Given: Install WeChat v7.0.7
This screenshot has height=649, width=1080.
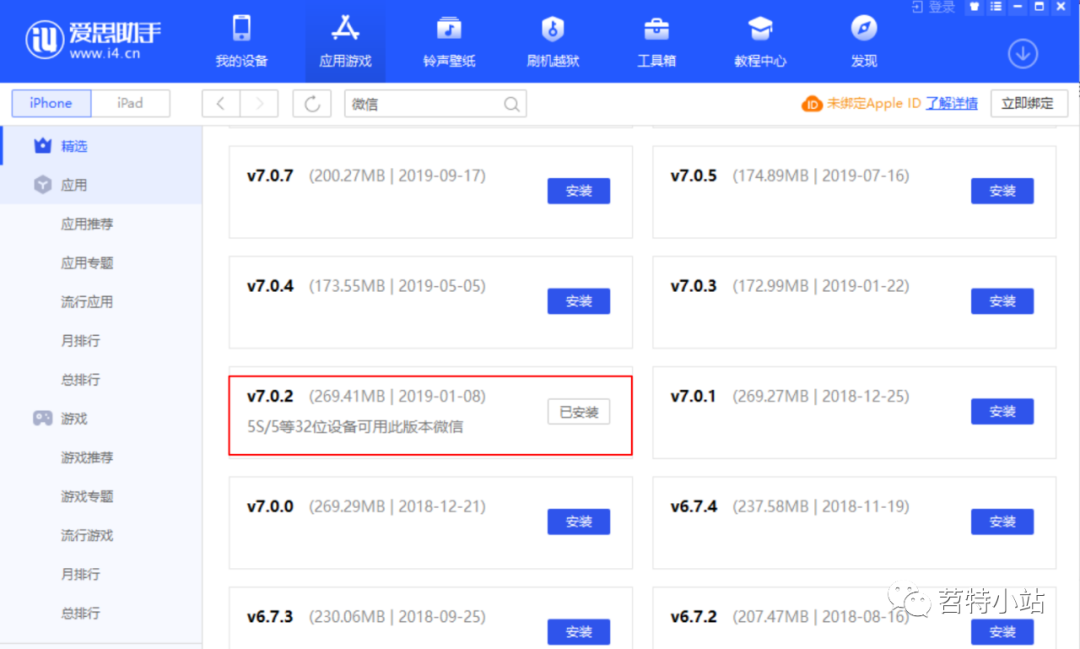Looking at the screenshot, I should pos(579,191).
